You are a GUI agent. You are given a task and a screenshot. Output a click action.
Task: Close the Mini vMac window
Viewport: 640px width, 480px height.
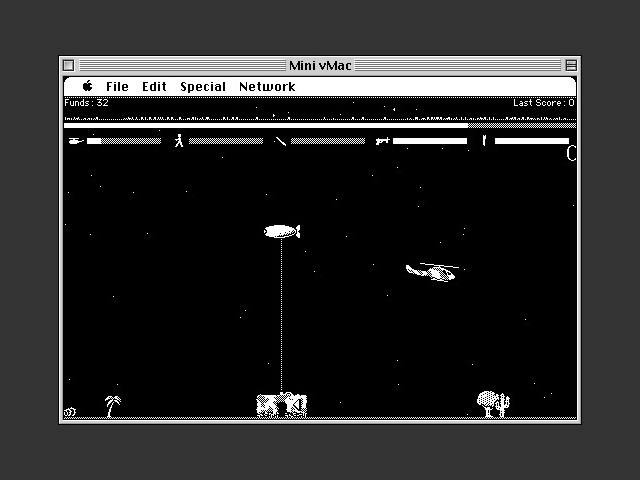click(x=69, y=65)
